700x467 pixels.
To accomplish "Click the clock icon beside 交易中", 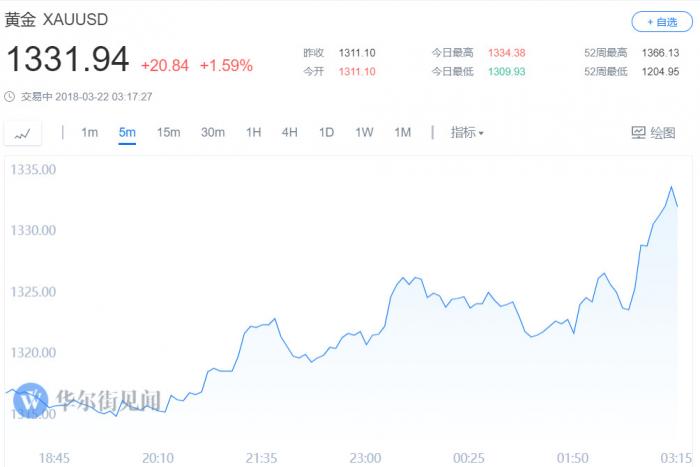I will tap(10, 96).
